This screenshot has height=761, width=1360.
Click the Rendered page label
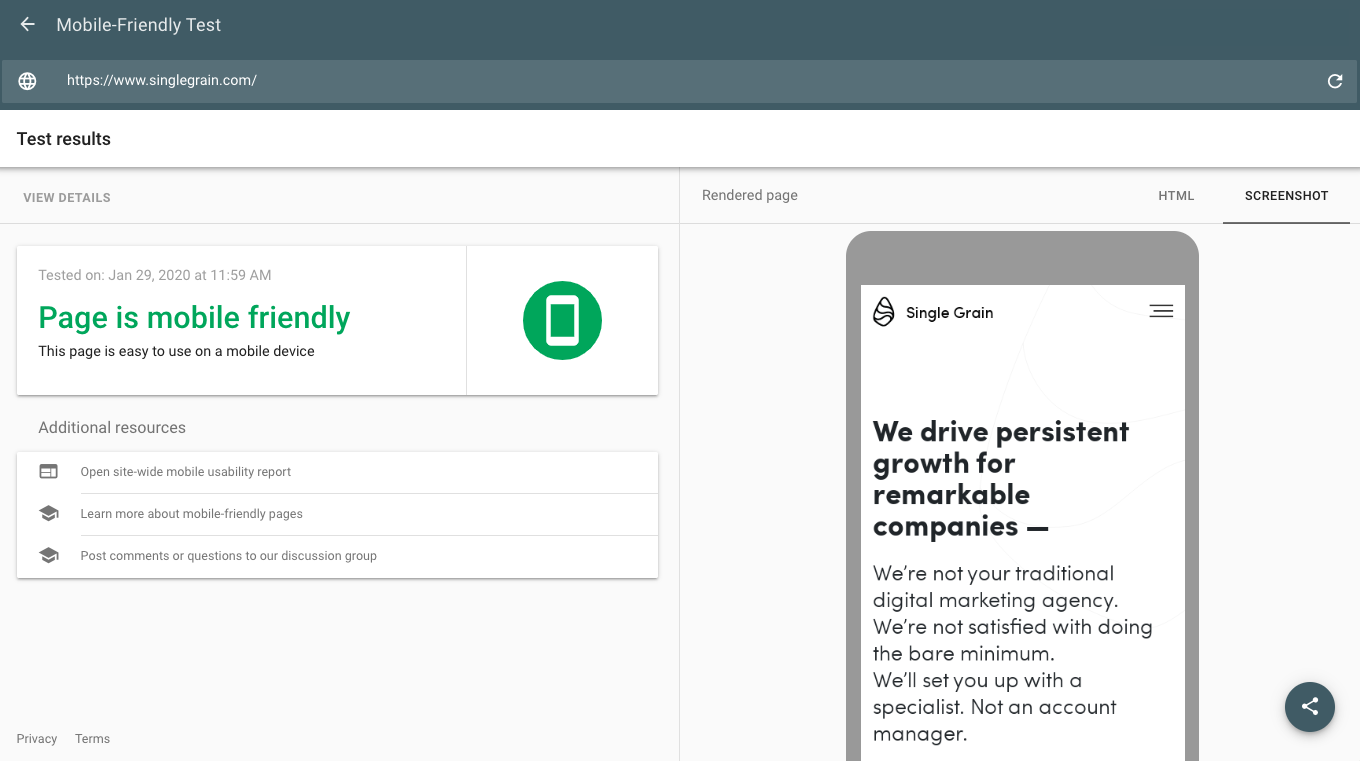750,195
